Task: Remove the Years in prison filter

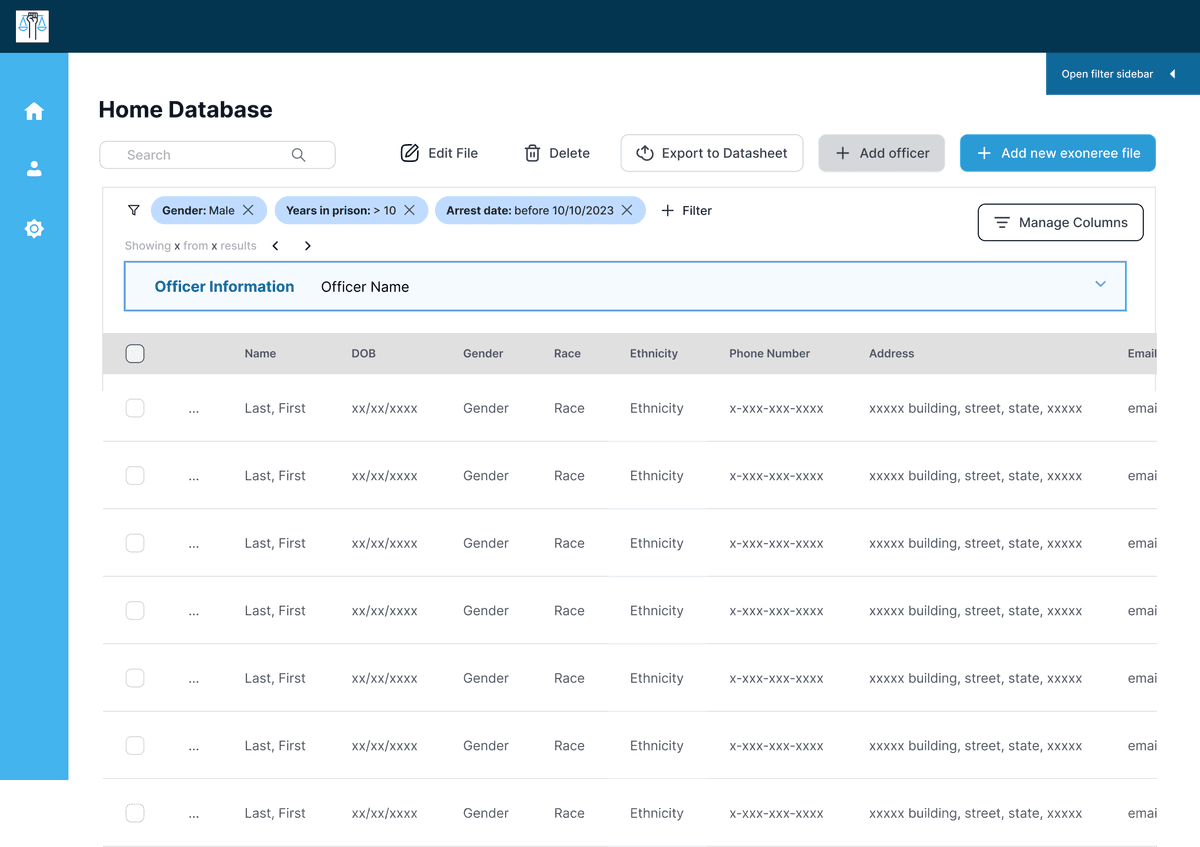Action: point(410,210)
